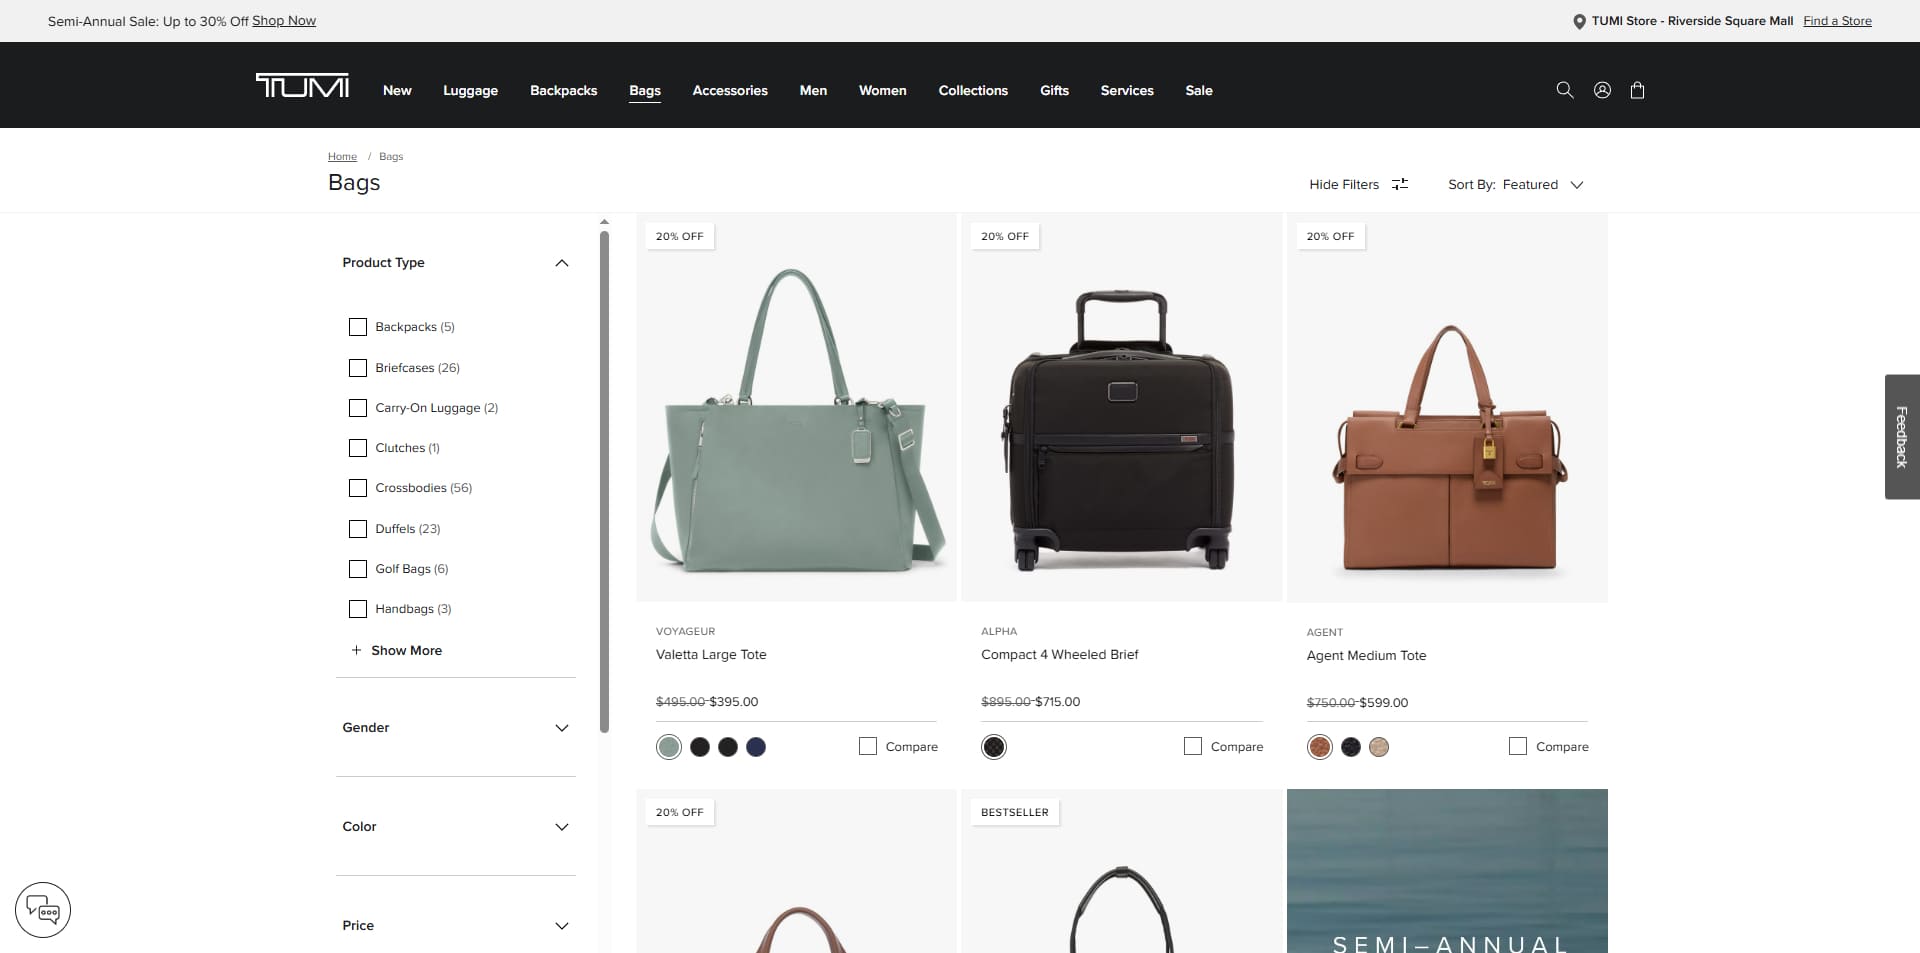Select navy blue swatch for Valetta Tote
The image size is (1920, 953).
pos(756,747)
